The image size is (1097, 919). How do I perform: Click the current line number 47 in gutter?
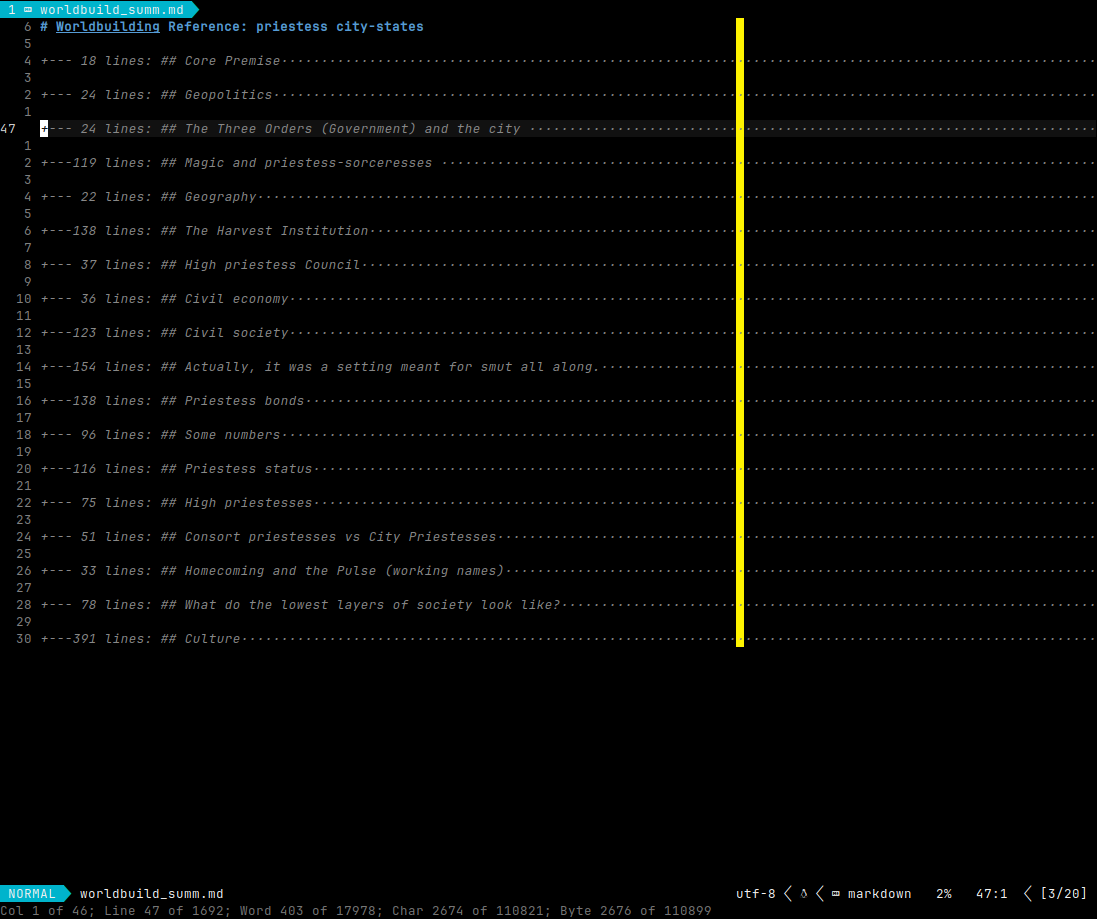[8, 129]
